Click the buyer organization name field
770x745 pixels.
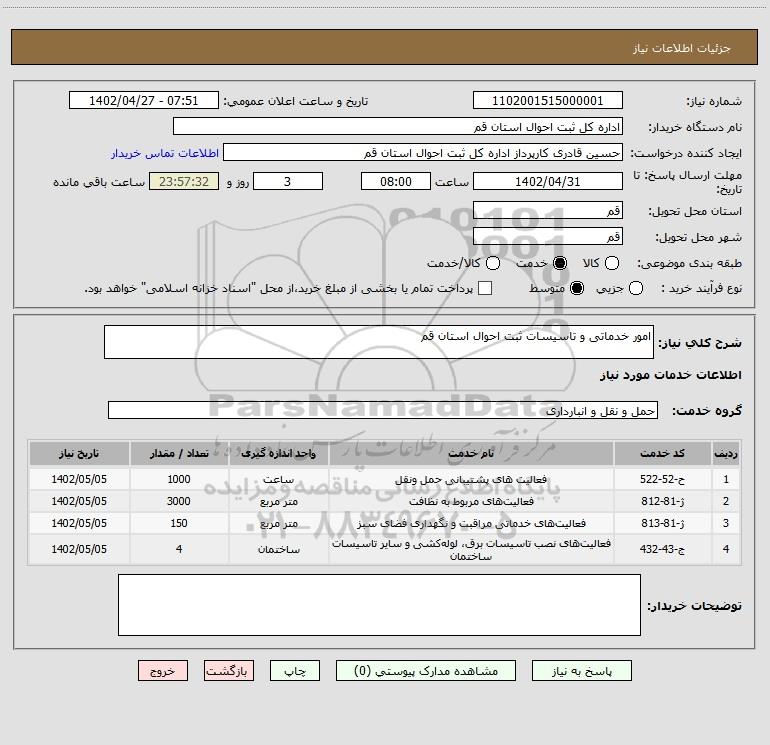pyautogui.click(x=398, y=127)
